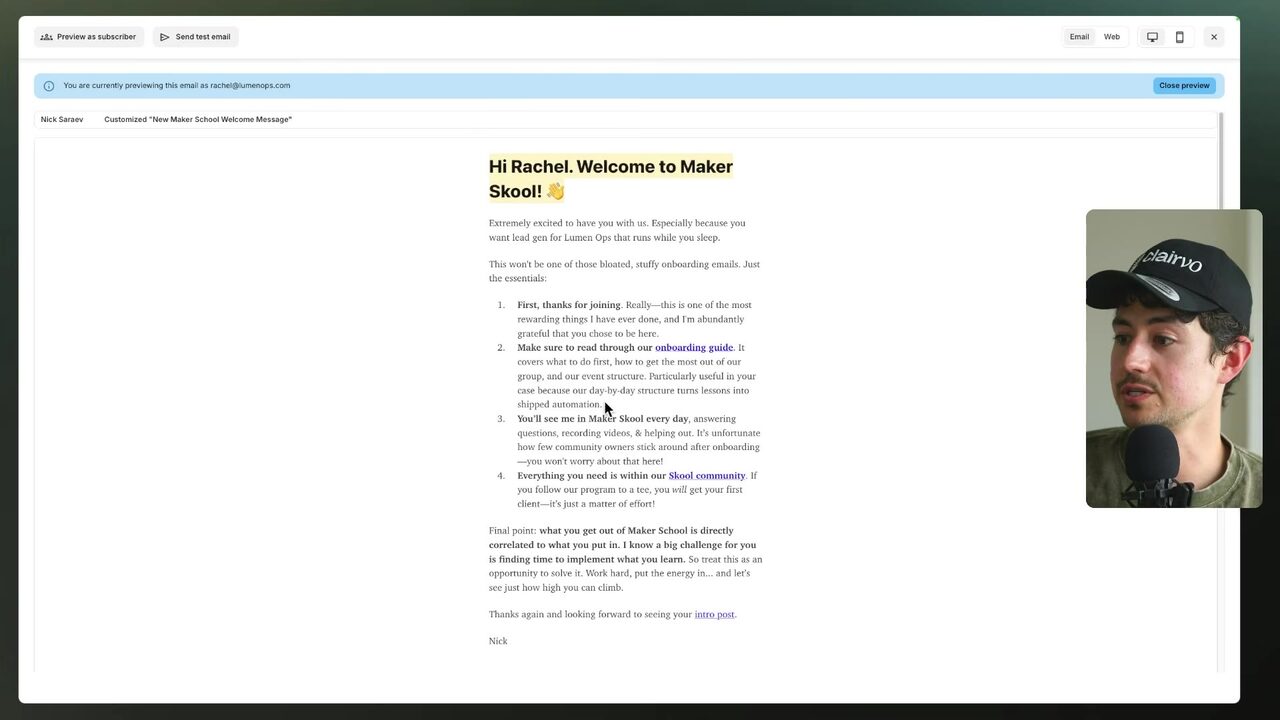Click the Close preview button
Image resolution: width=1280 pixels, height=720 pixels.
tap(1184, 86)
